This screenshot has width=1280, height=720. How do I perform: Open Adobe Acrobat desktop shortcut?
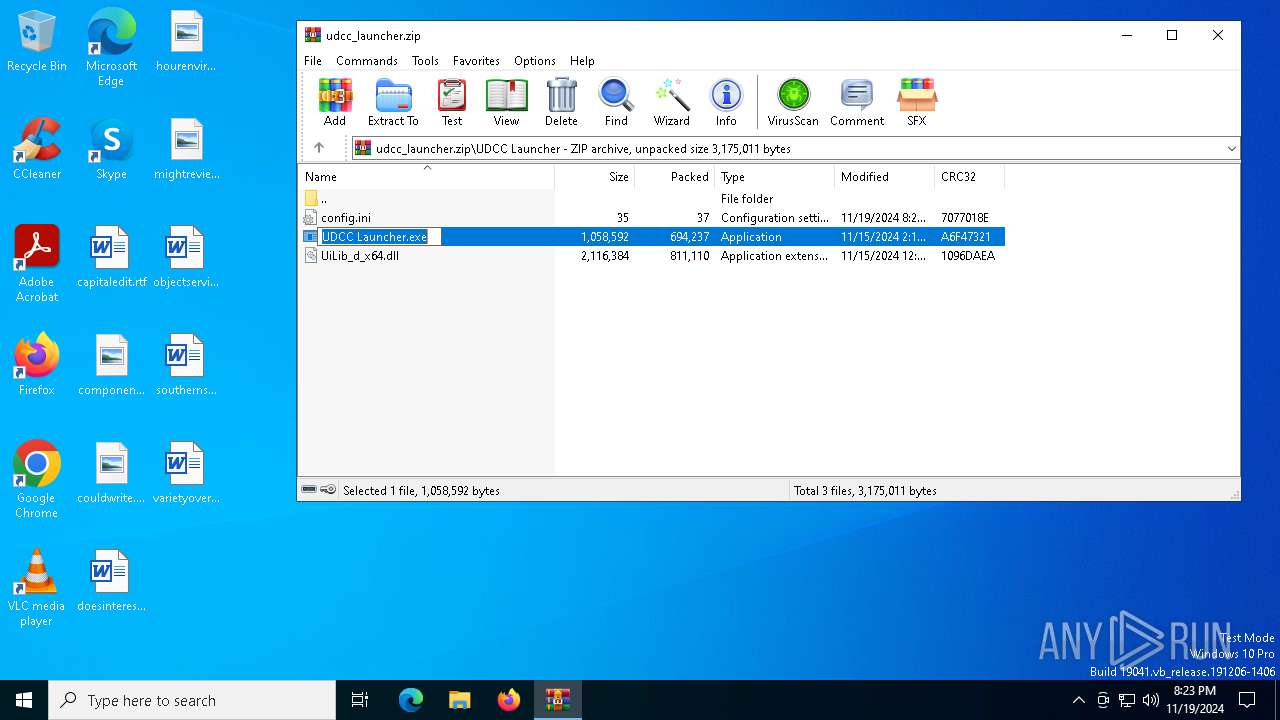[37, 264]
